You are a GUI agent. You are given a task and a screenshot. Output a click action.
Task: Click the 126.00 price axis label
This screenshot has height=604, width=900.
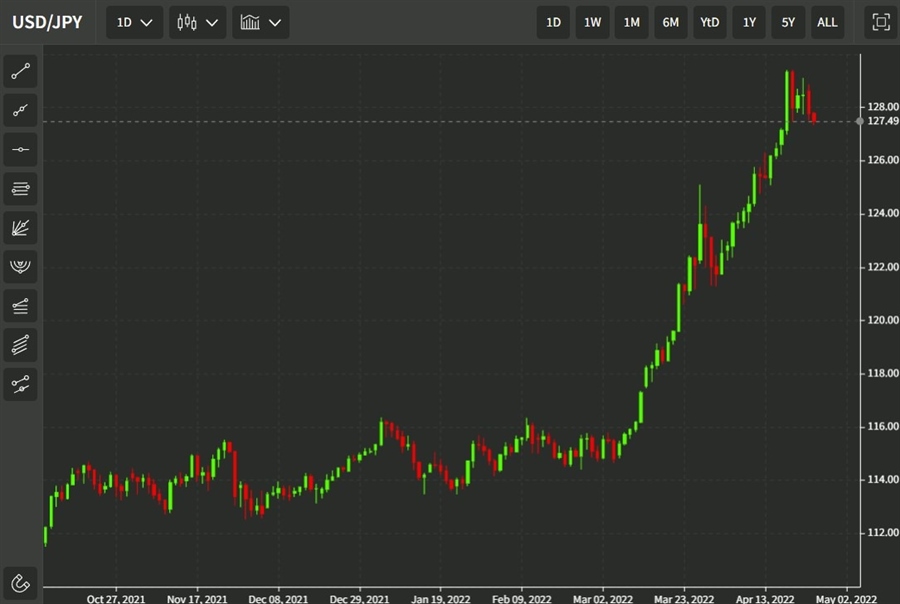(x=883, y=160)
